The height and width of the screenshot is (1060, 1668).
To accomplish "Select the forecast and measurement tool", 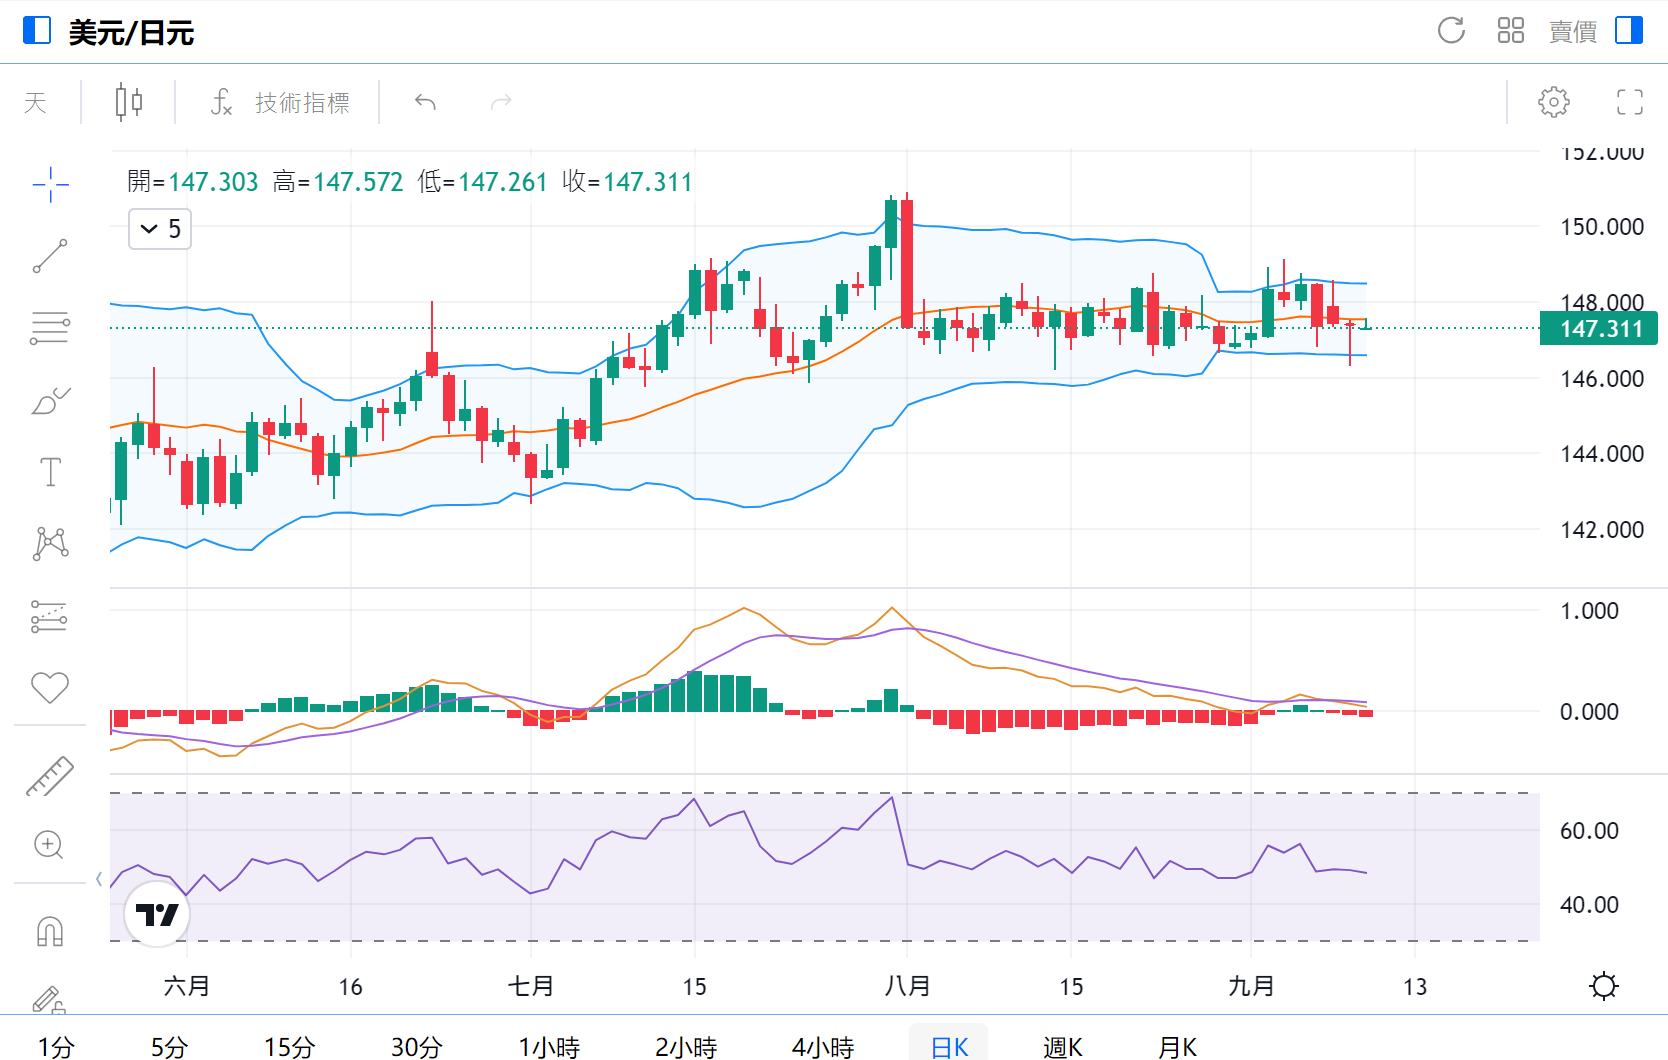I will click(x=50, y=616).
